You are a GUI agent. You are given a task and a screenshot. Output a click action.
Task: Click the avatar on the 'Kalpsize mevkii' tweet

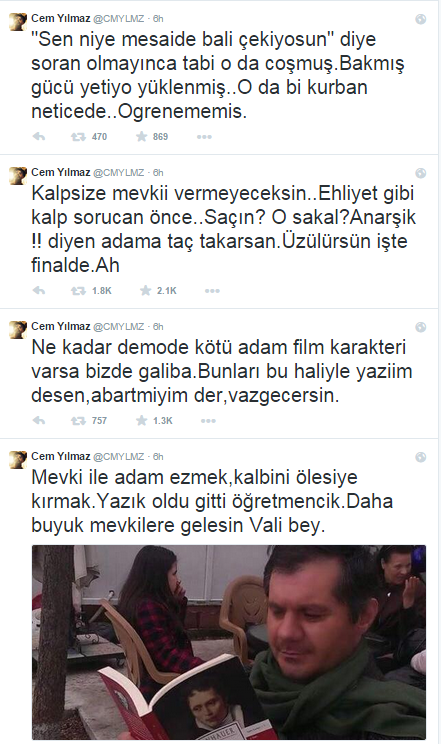[18, 175]
